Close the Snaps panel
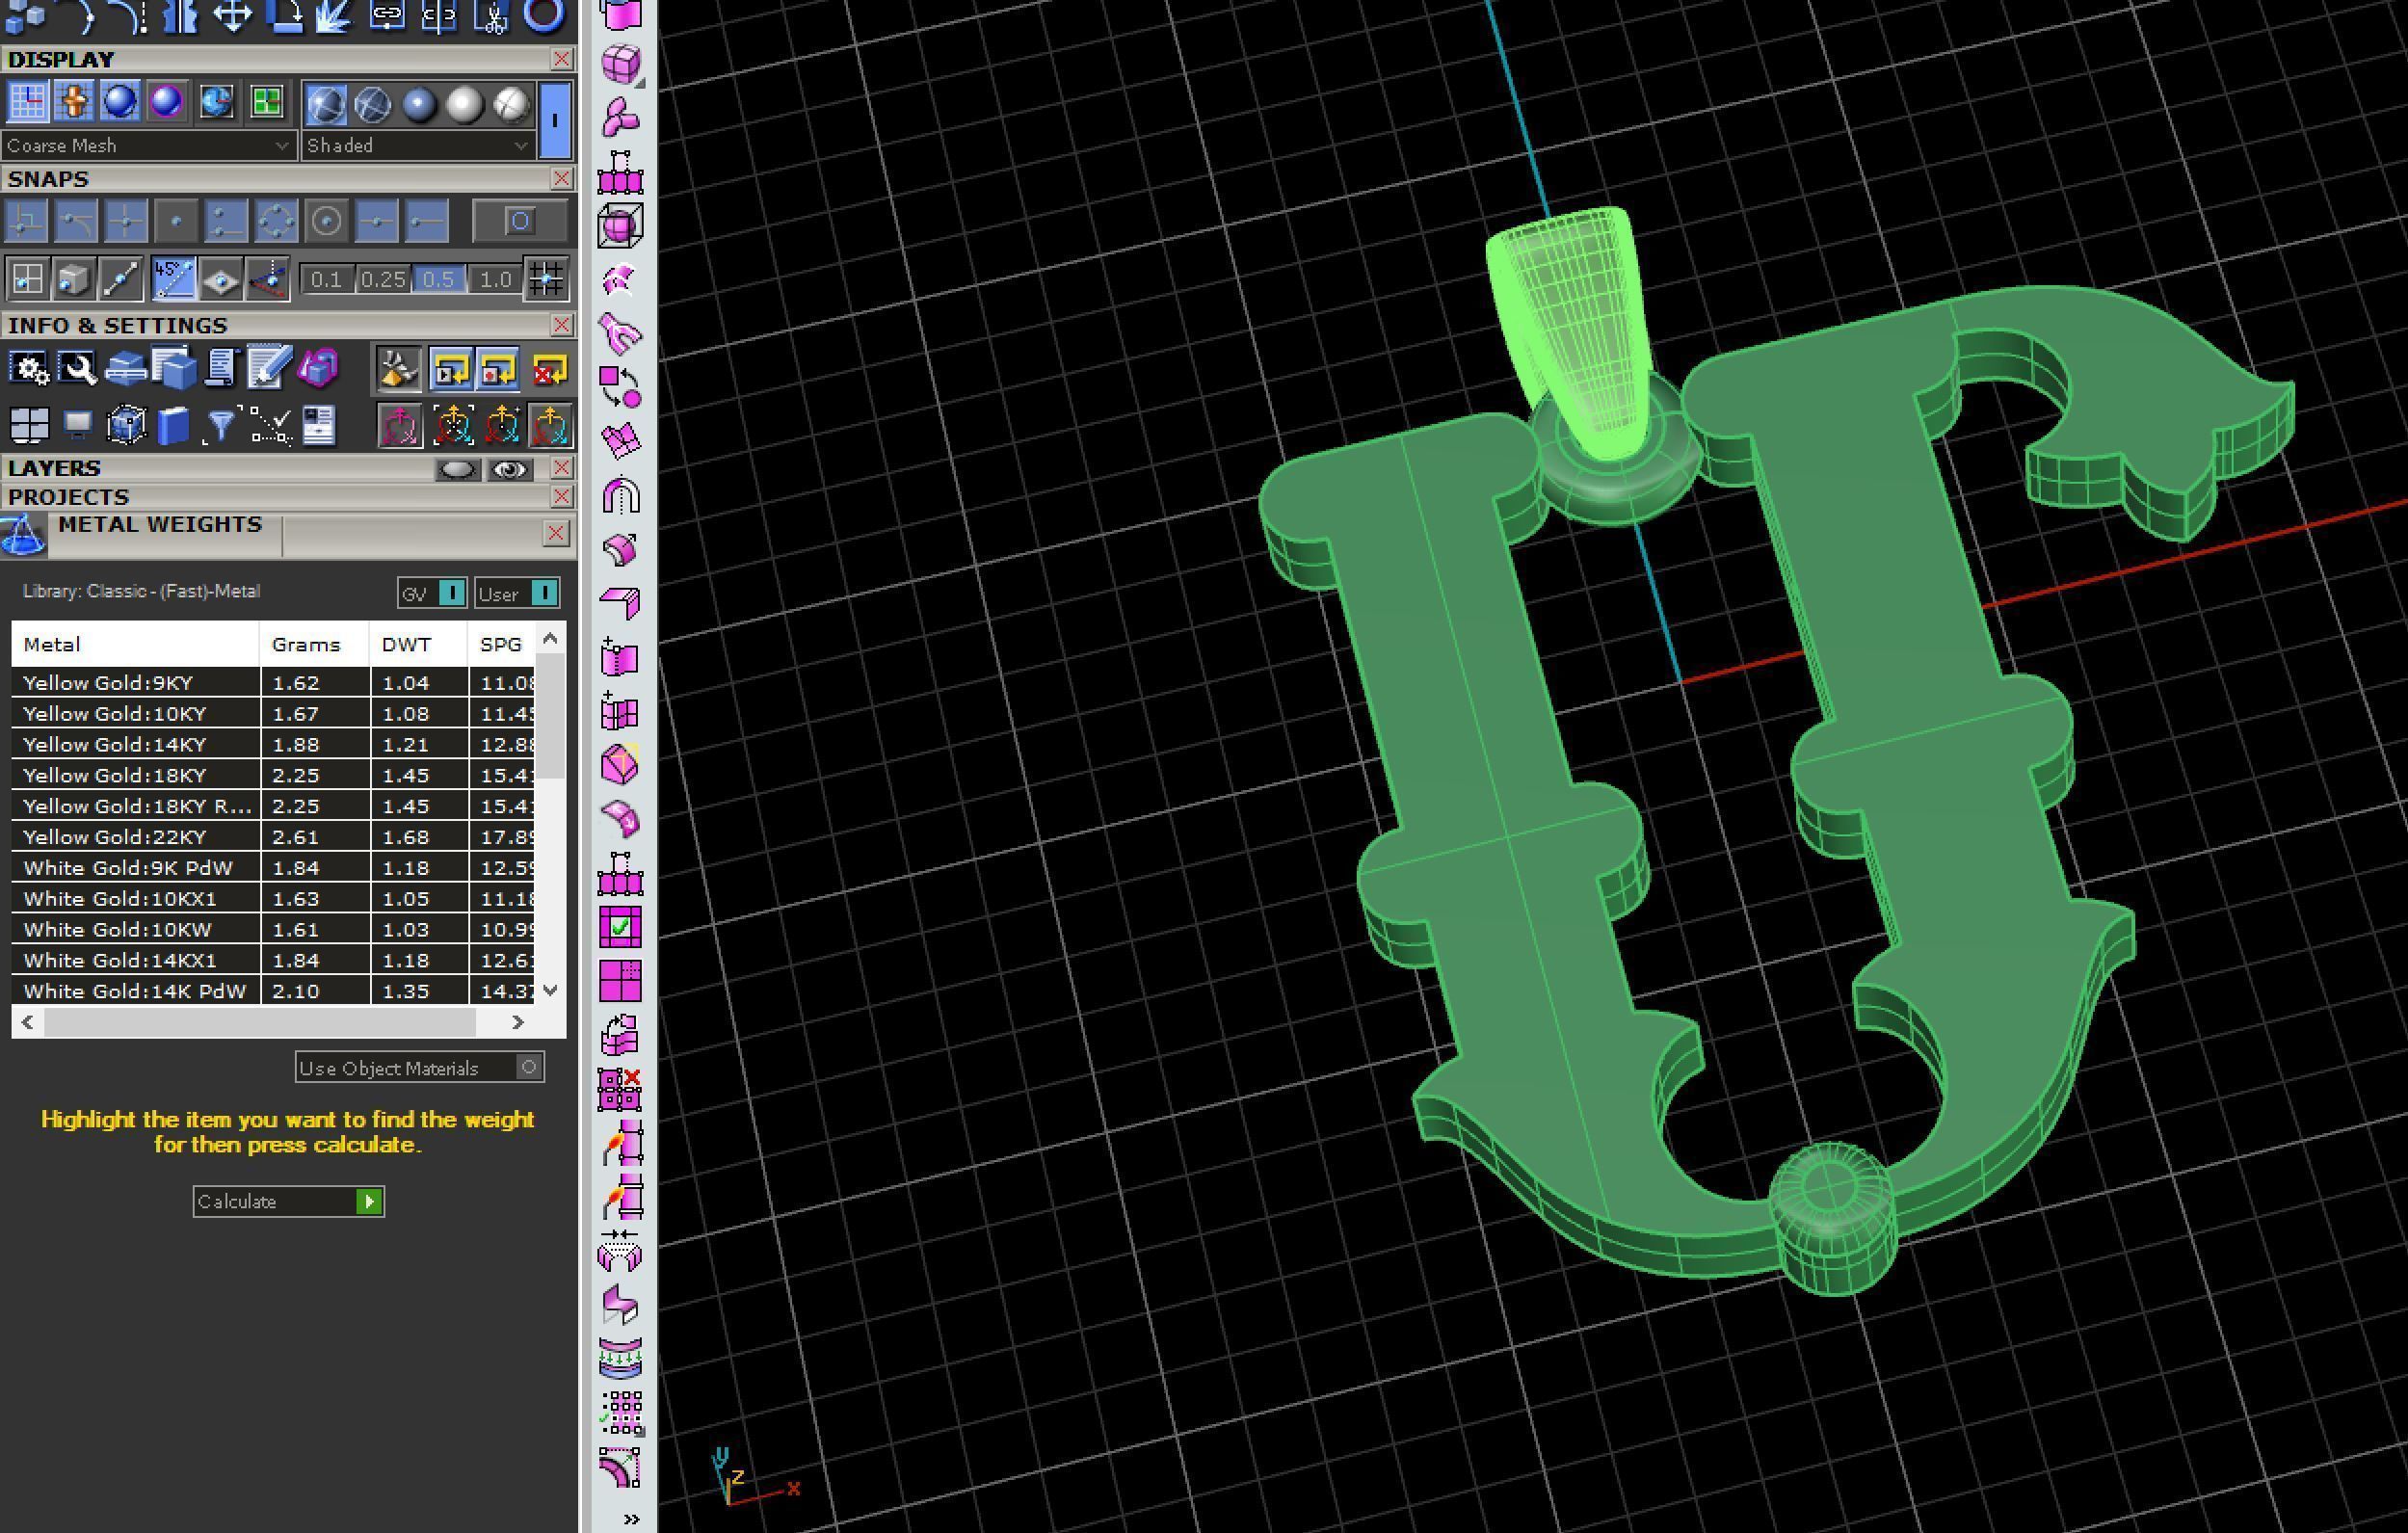Screen dimensions: 2408x1533 coord(561,178)
